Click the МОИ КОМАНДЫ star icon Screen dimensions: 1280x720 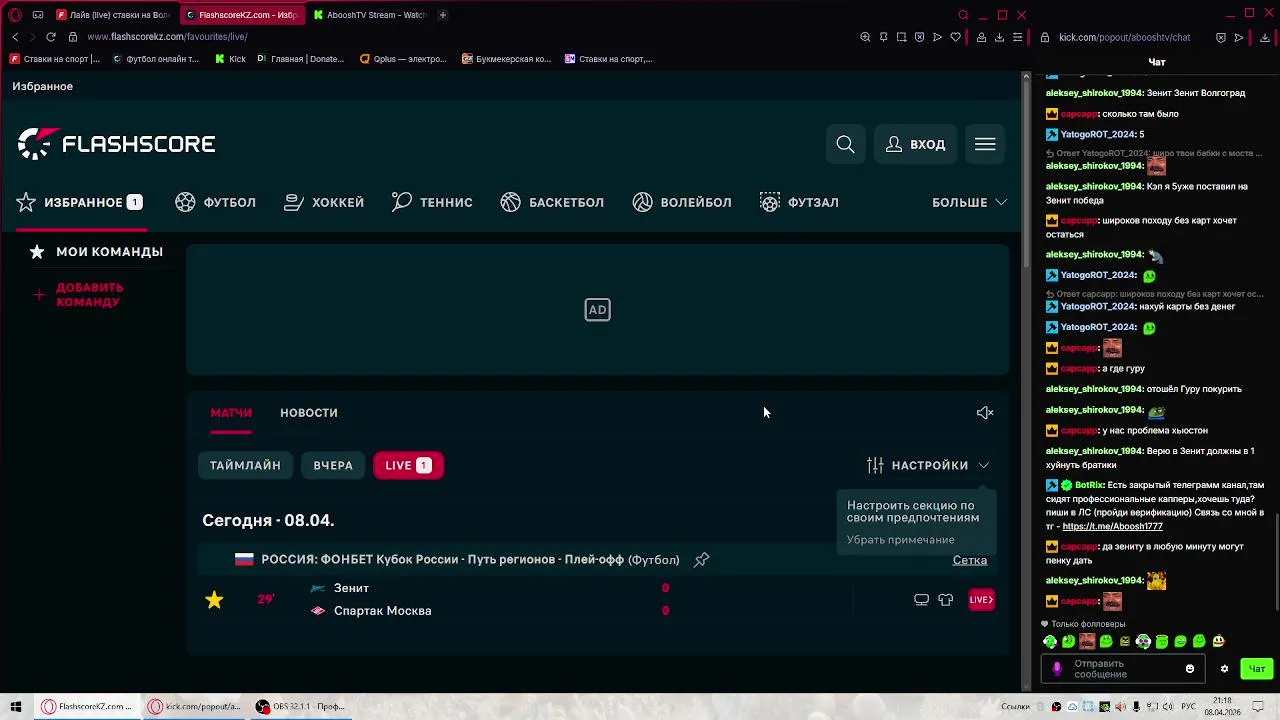point(37,252)
